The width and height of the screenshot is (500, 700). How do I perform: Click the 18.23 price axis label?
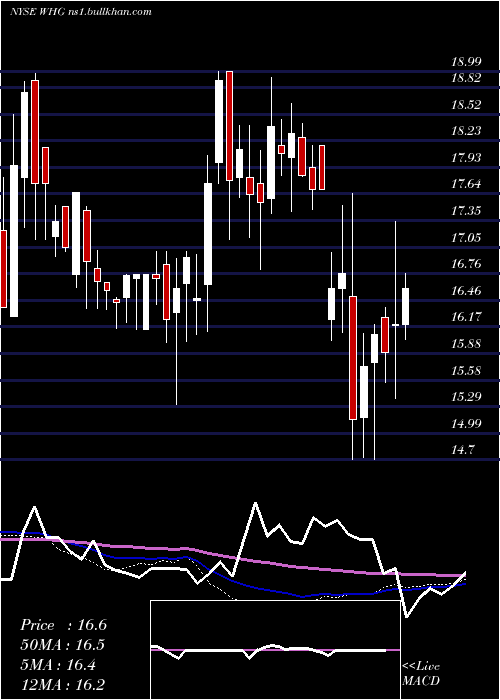tap(466, 131)
